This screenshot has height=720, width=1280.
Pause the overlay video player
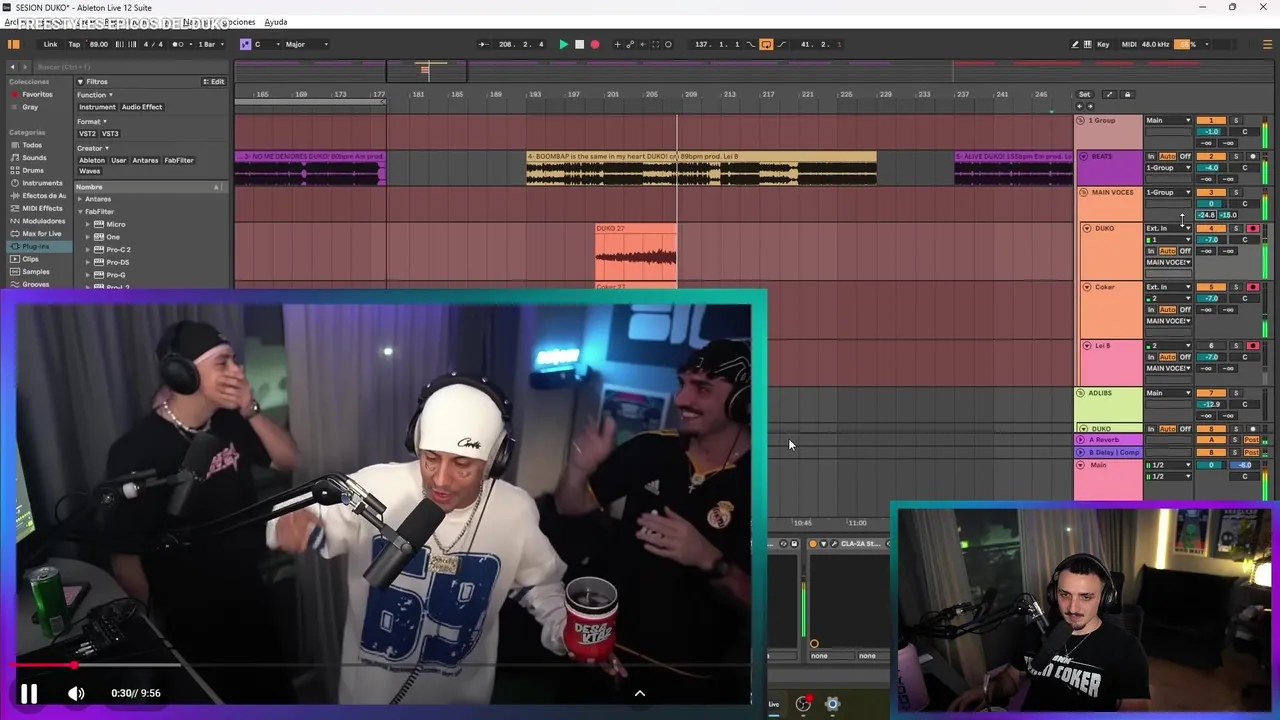tap(29, 693)
